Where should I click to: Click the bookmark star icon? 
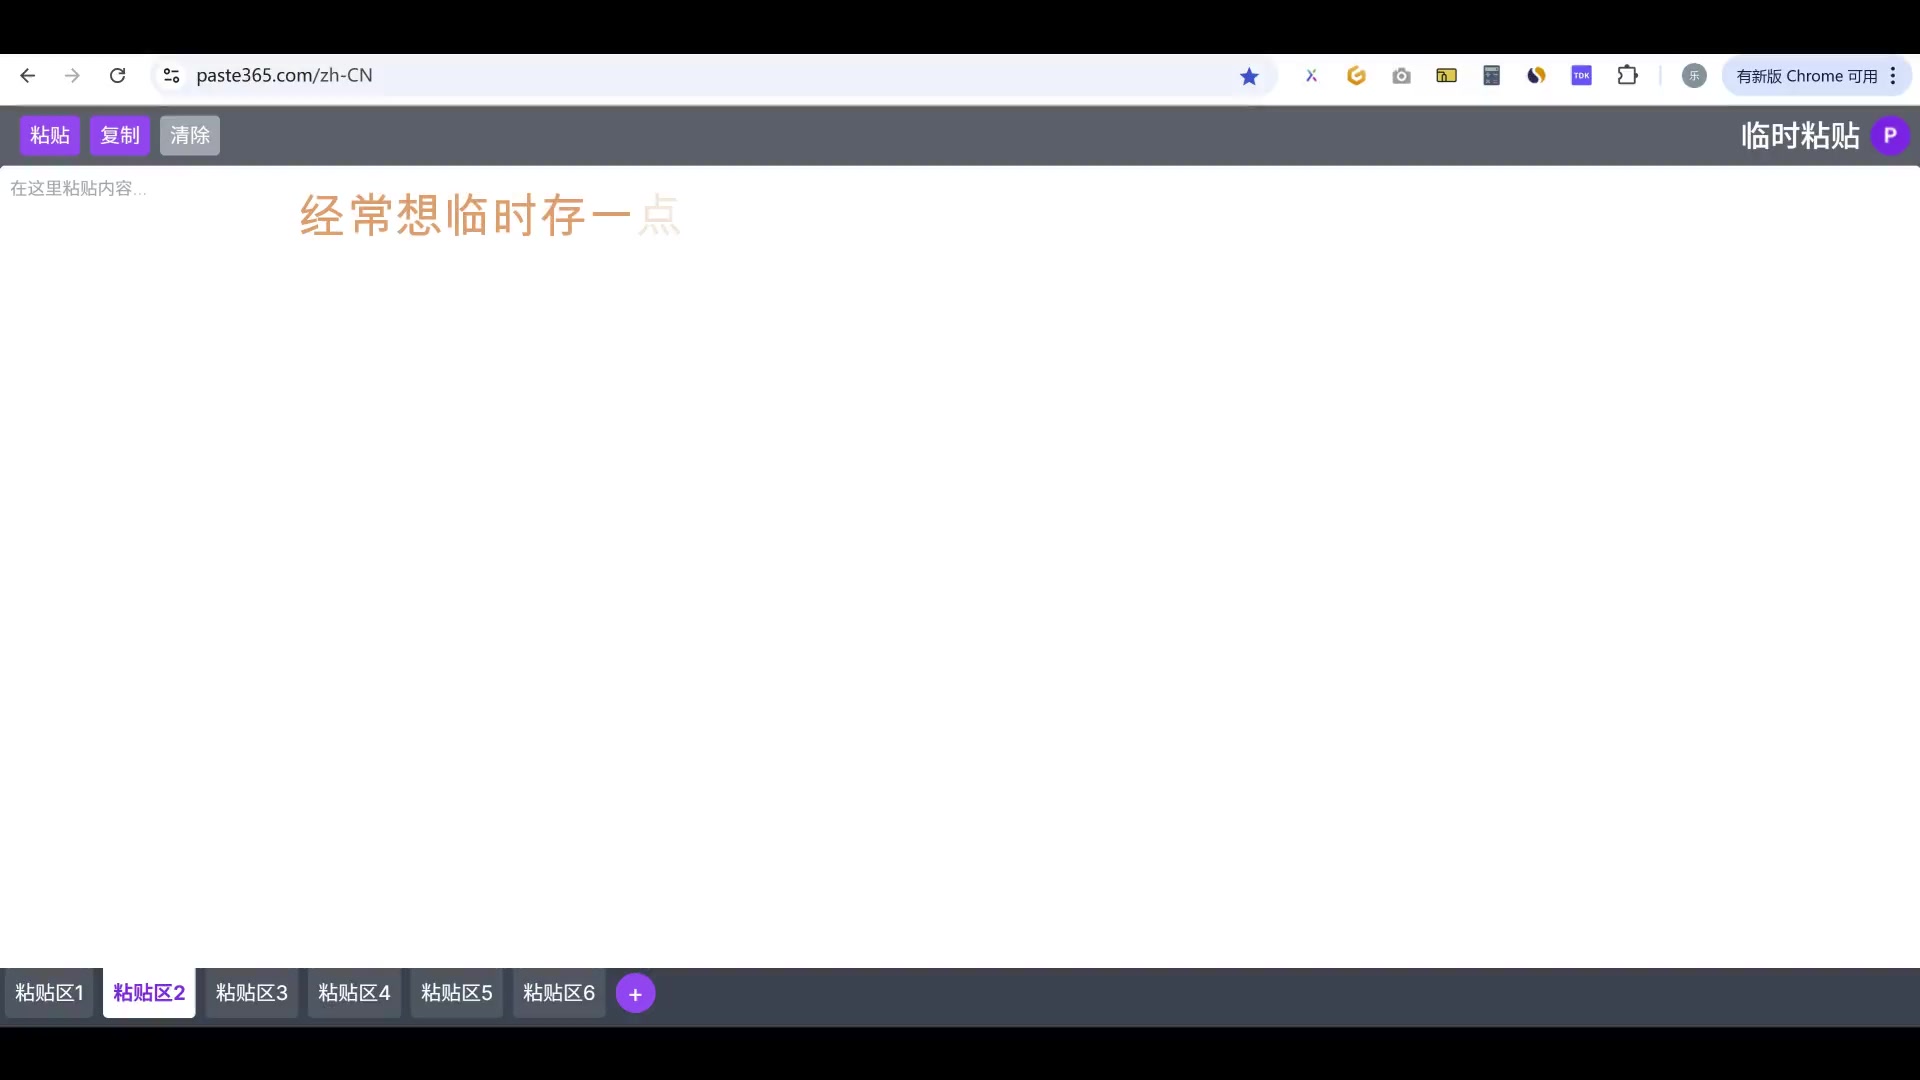tap(1249, 76)
